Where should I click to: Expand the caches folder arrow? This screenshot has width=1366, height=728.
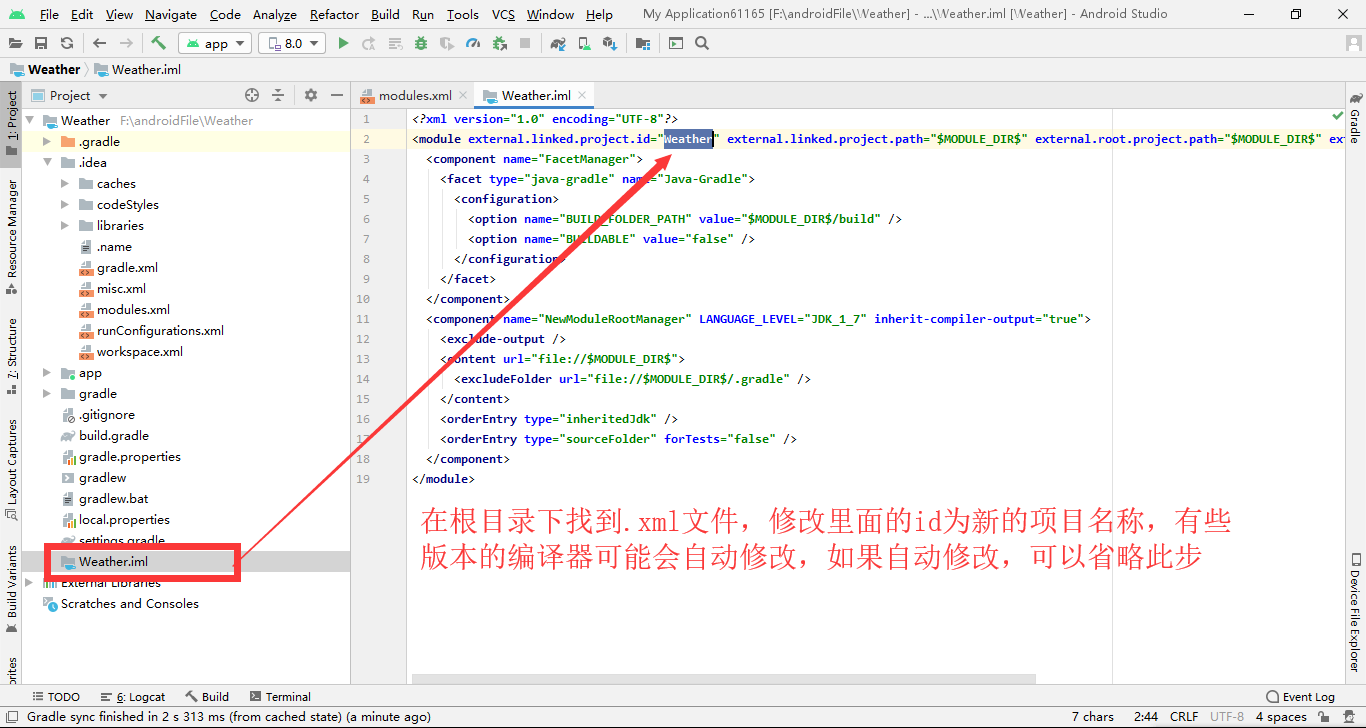[x=65, y=183]
